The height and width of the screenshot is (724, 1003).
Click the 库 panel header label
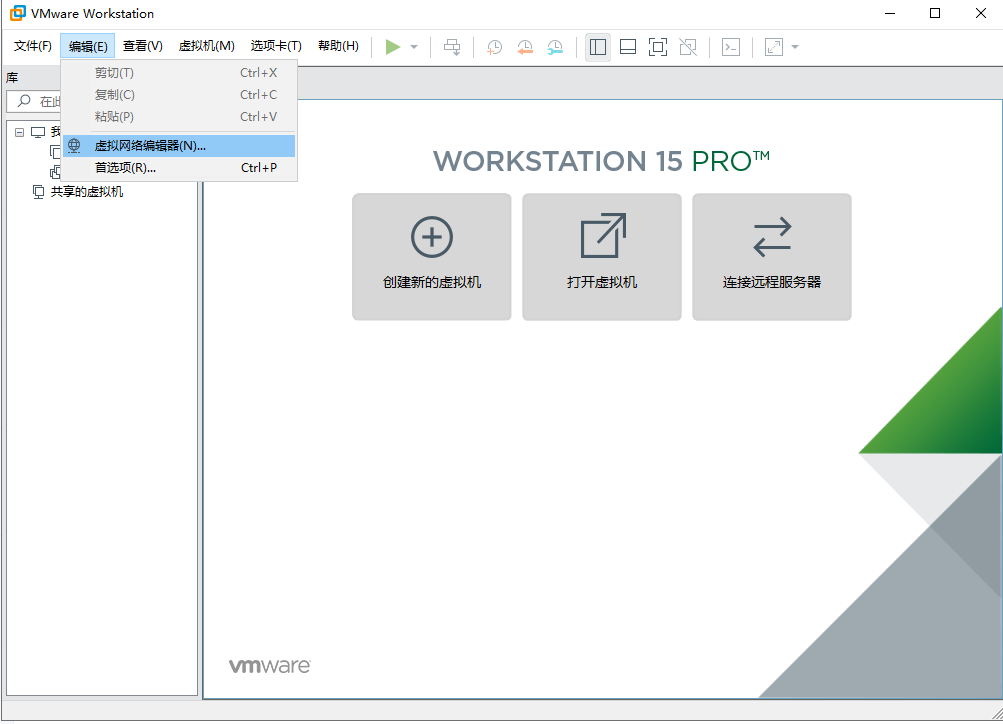12,78
